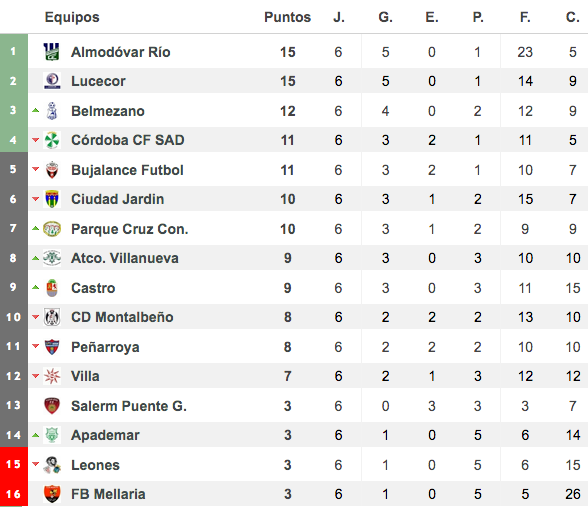Select the Apademar team name
This screenshot has width=588, height=507.
105,435
